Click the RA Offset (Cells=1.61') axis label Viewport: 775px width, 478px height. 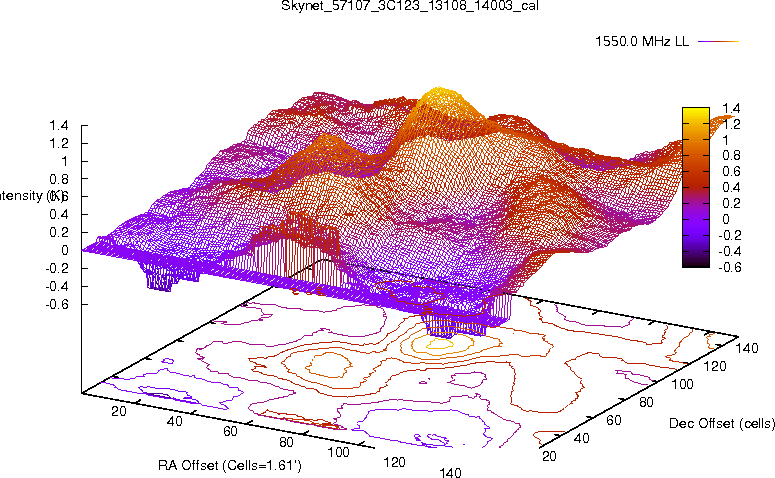pos(230,465)
